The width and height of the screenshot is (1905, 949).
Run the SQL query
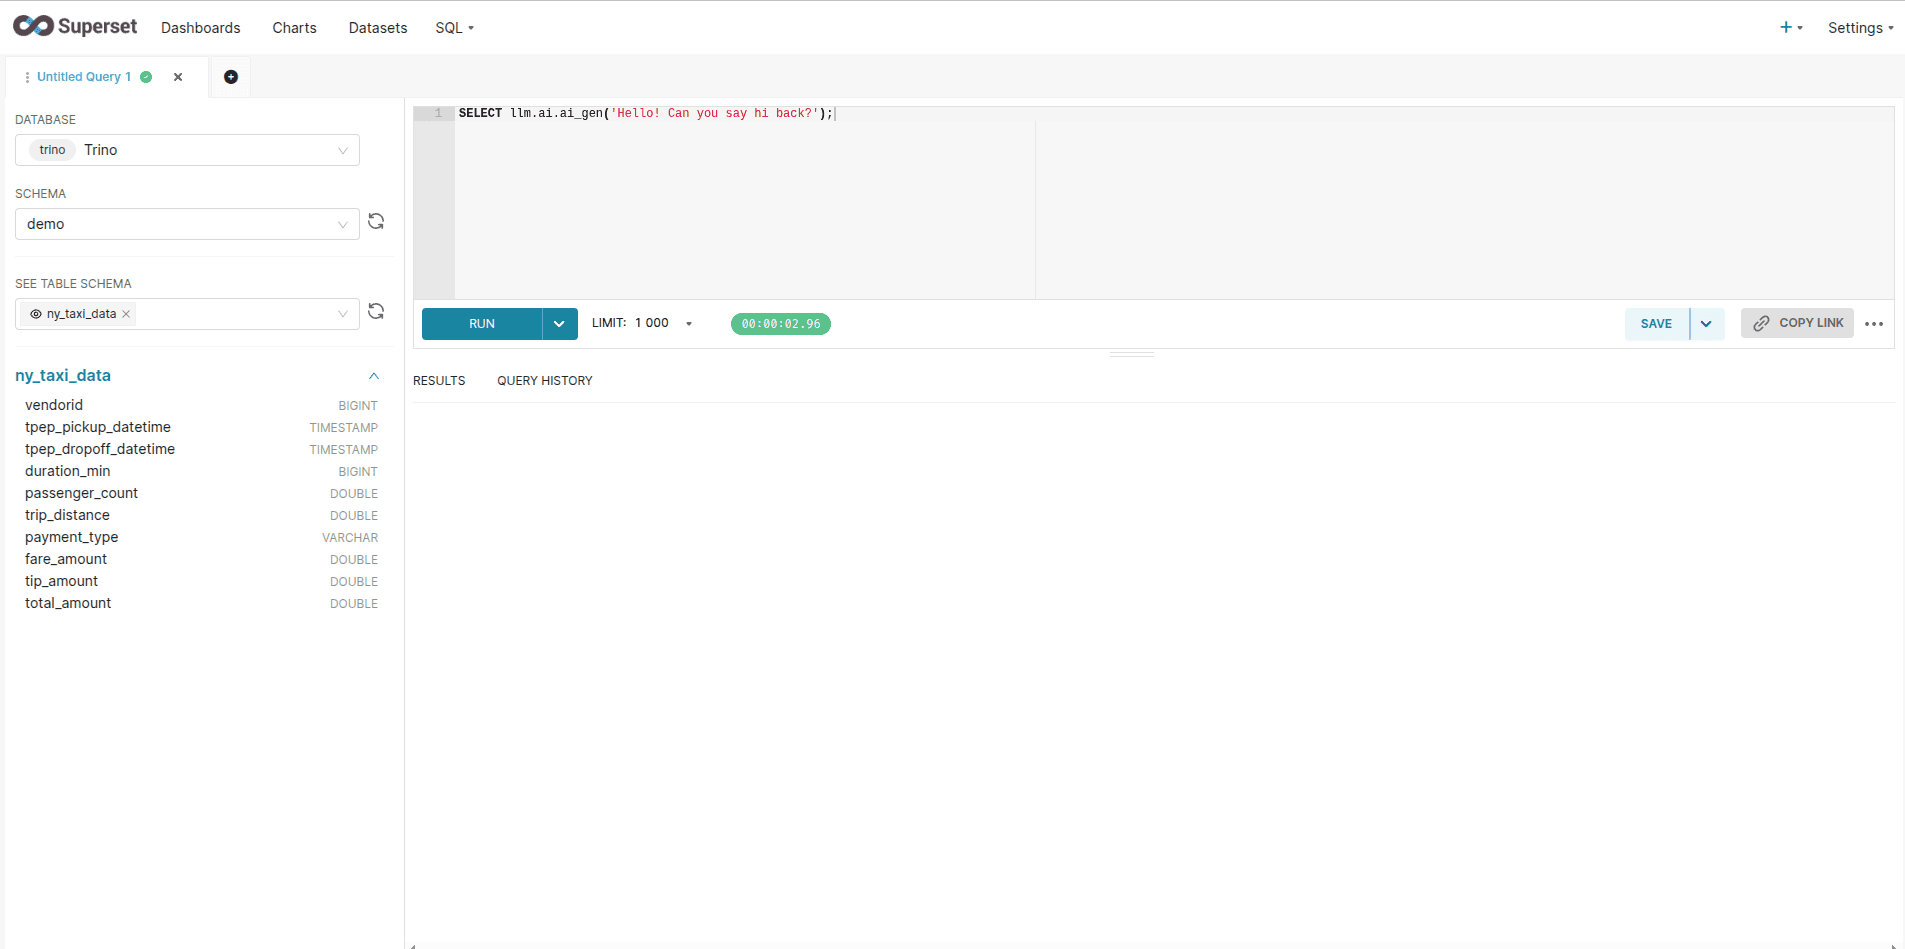click(482, 324)
